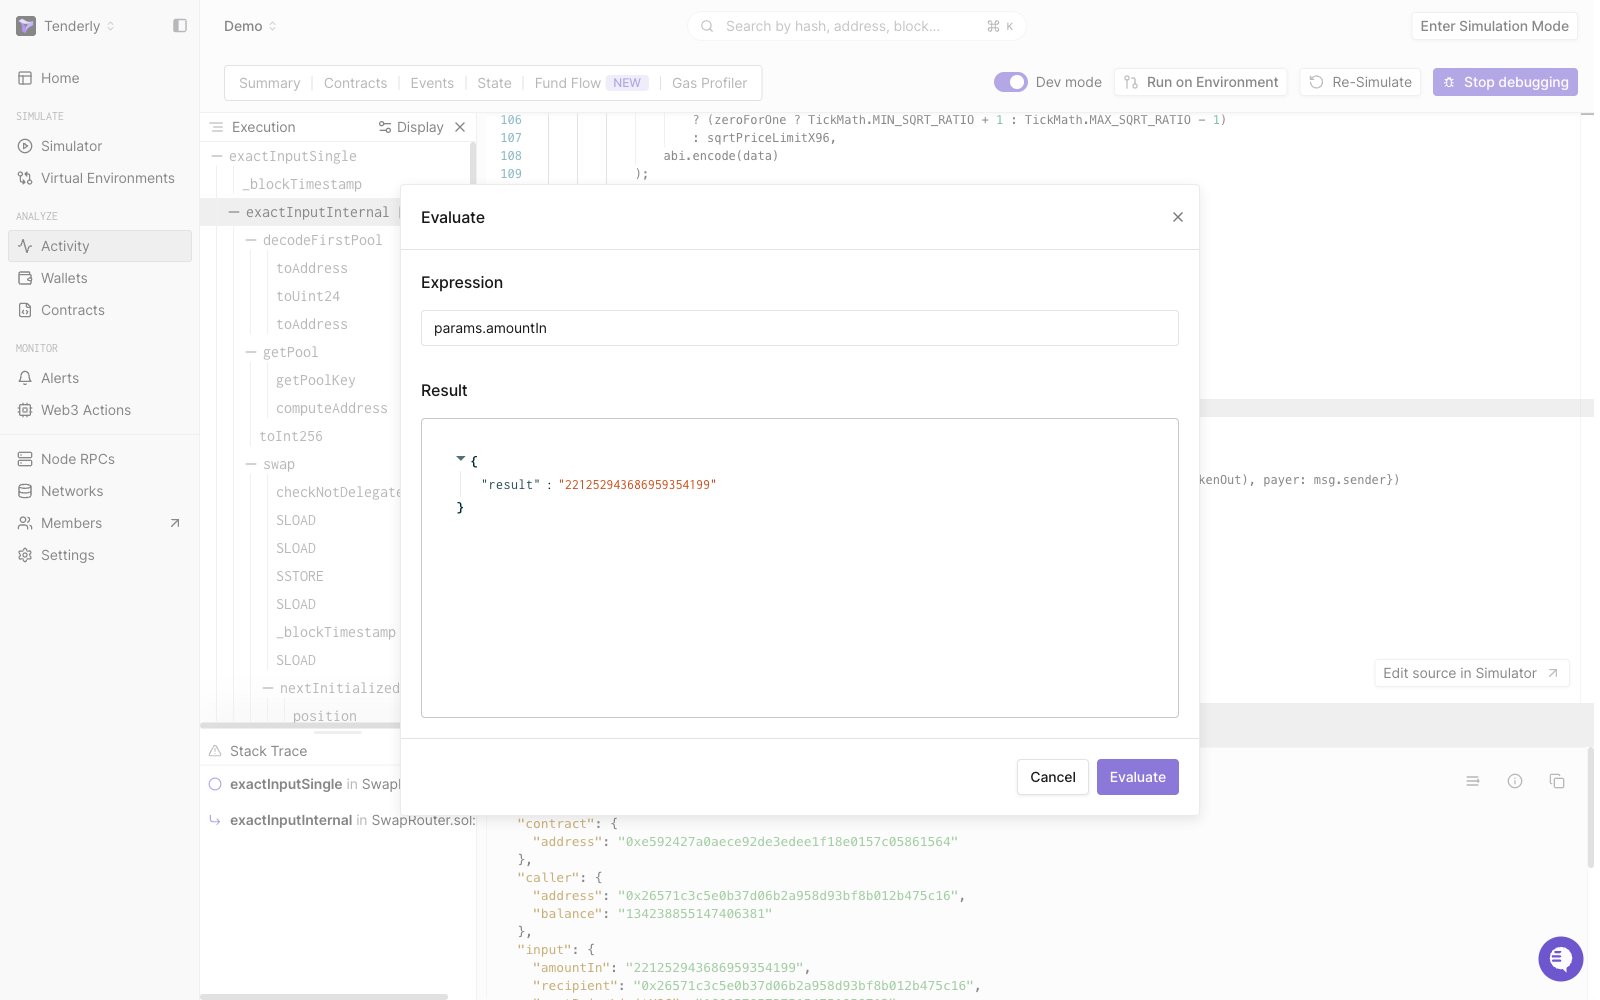Switch to the State tab
Screen dimensions: 1600x1000
[x=494, y=83]
